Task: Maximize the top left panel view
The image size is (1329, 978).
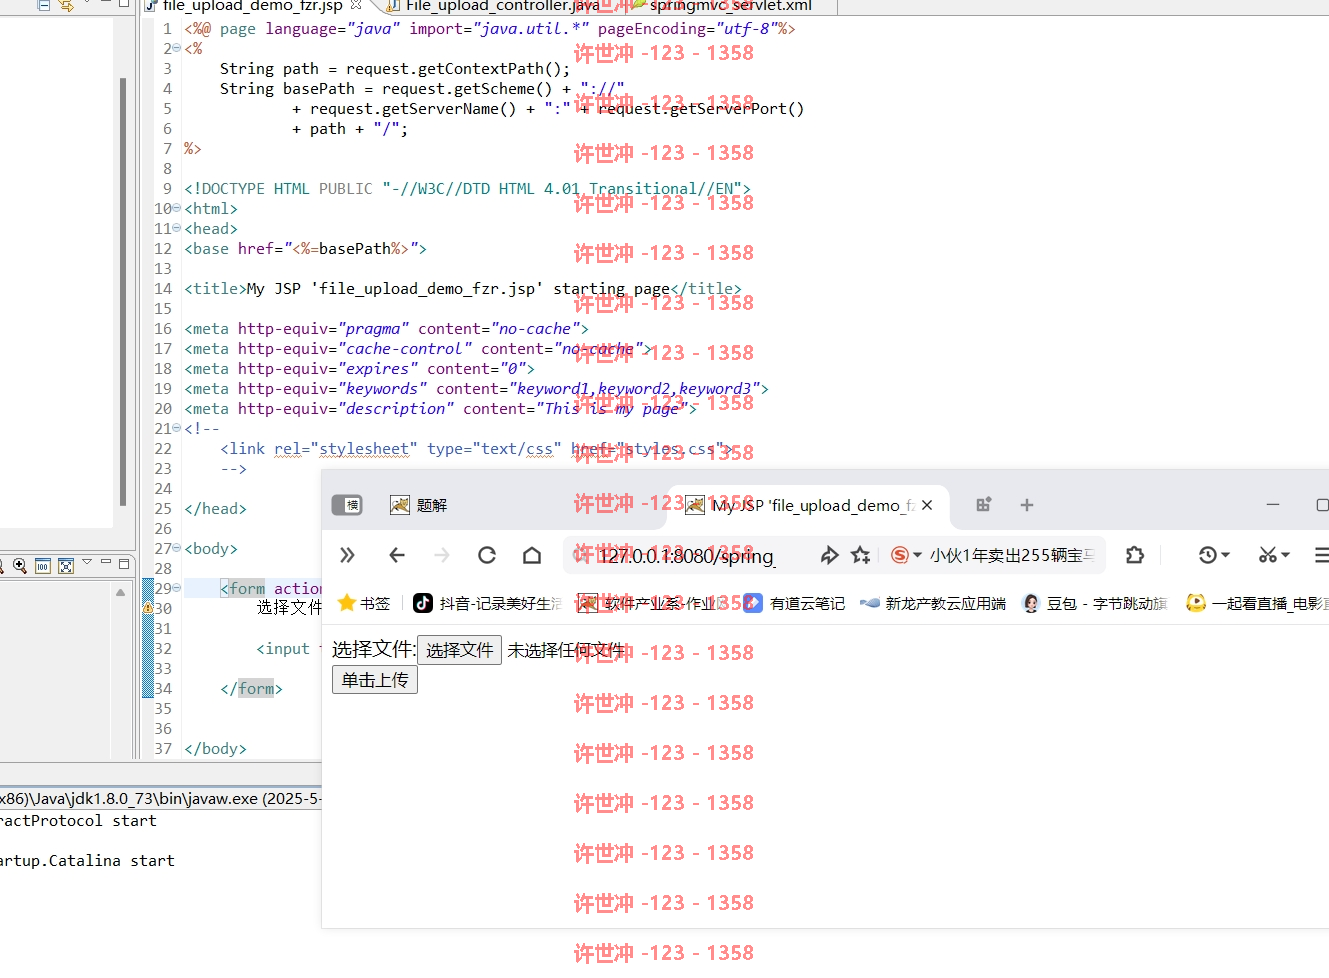Action: [124, 3]
